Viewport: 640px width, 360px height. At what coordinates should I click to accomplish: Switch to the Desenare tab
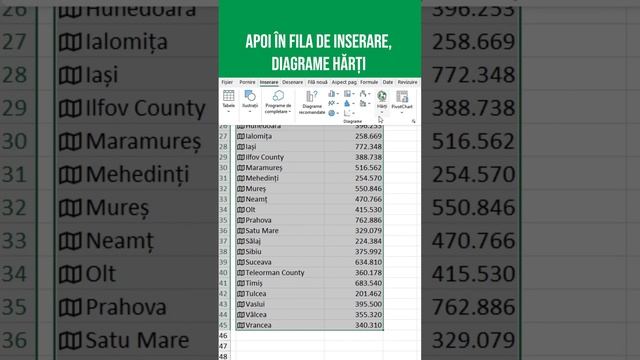[293, 82]
